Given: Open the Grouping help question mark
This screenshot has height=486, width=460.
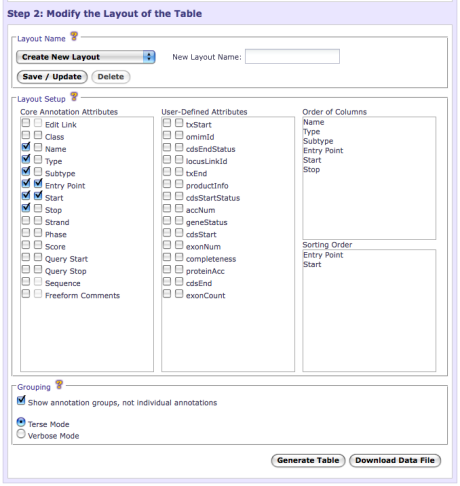Looking at the screenshot, I should click(x=59, y=385).
